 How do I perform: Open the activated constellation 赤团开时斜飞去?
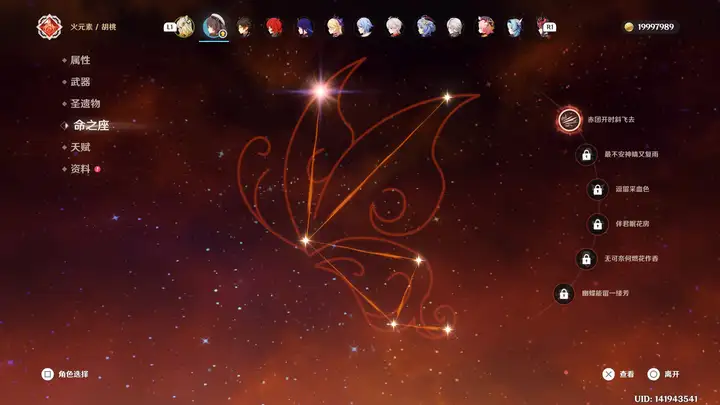pyautogui.click(x=569, y=120)
